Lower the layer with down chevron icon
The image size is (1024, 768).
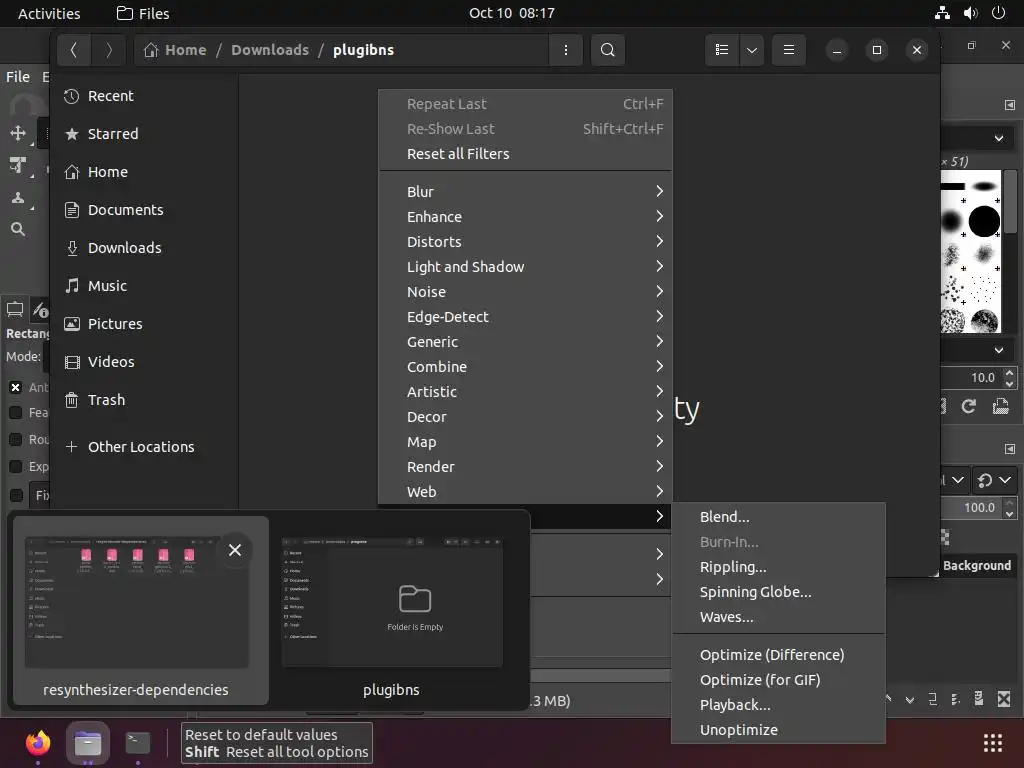[910, 700]
